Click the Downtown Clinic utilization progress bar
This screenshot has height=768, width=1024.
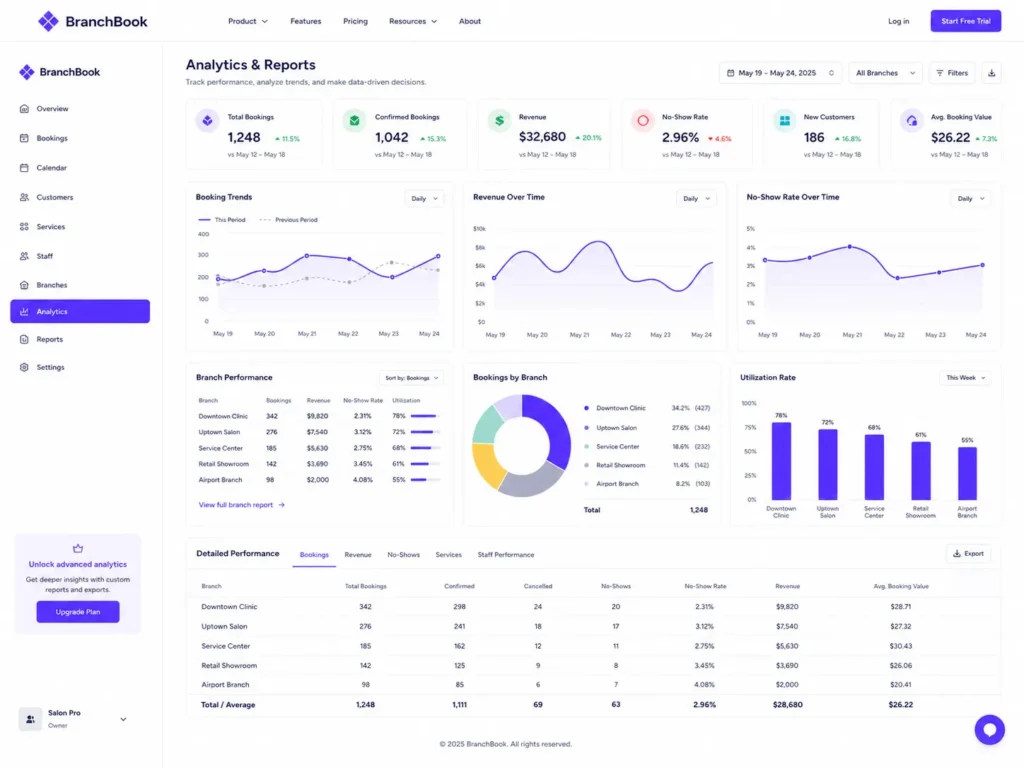point(426,416)
